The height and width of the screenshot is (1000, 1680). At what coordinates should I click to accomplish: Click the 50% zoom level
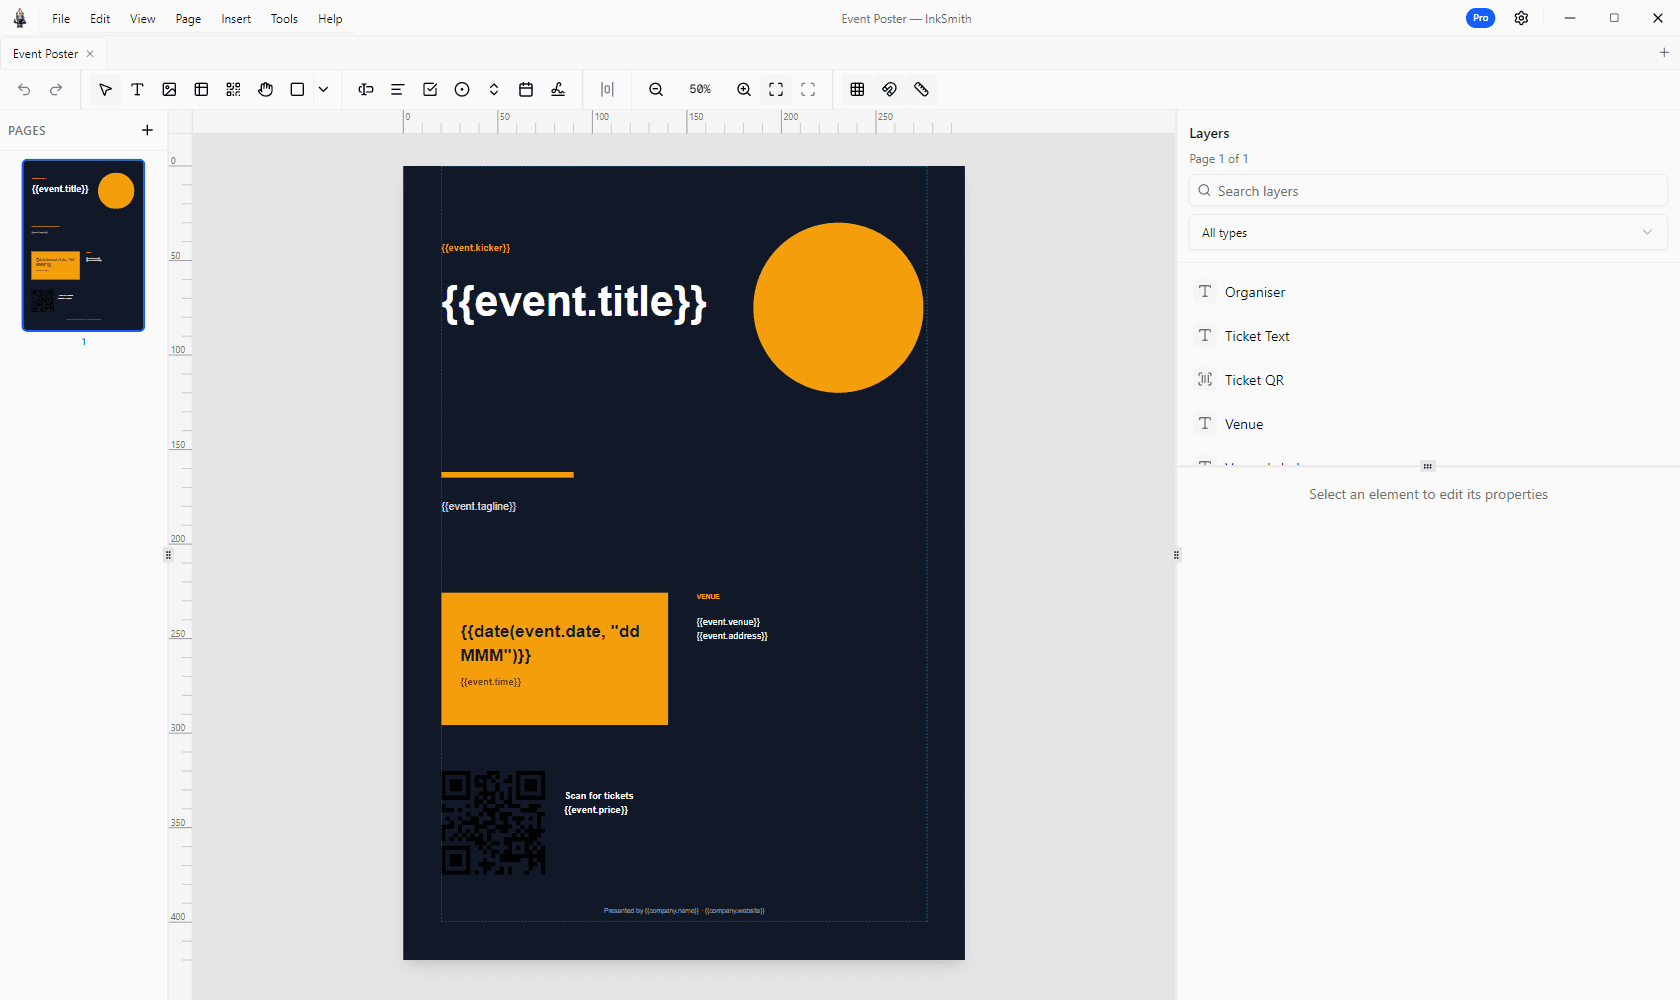[700, 89]
